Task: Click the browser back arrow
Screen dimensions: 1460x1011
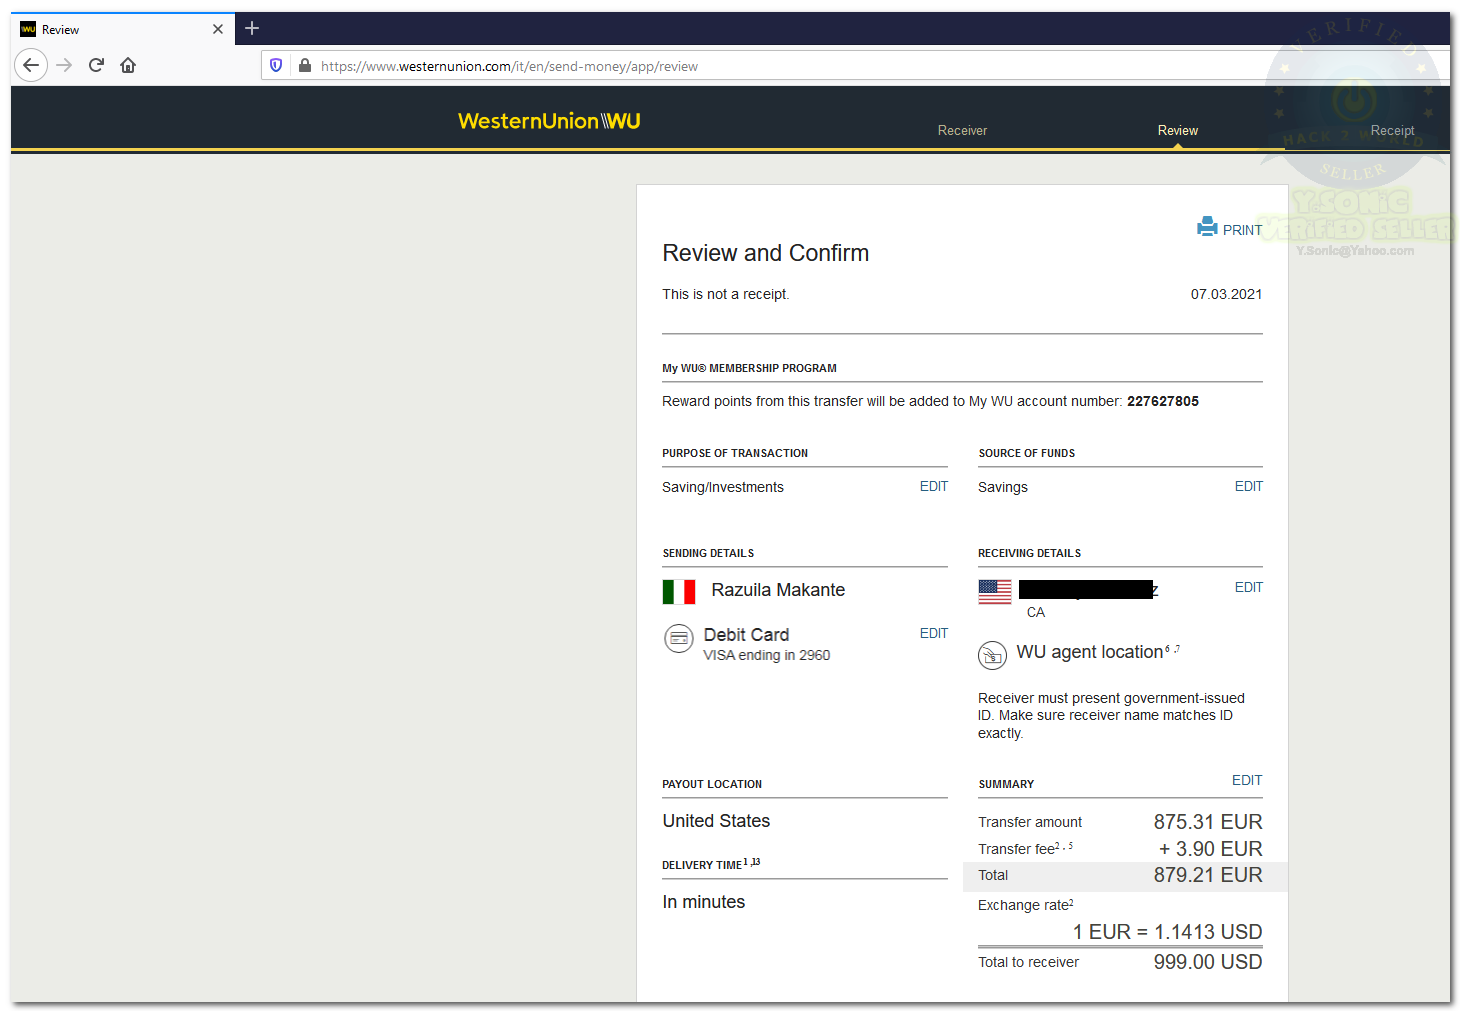Action: point(31,65)
